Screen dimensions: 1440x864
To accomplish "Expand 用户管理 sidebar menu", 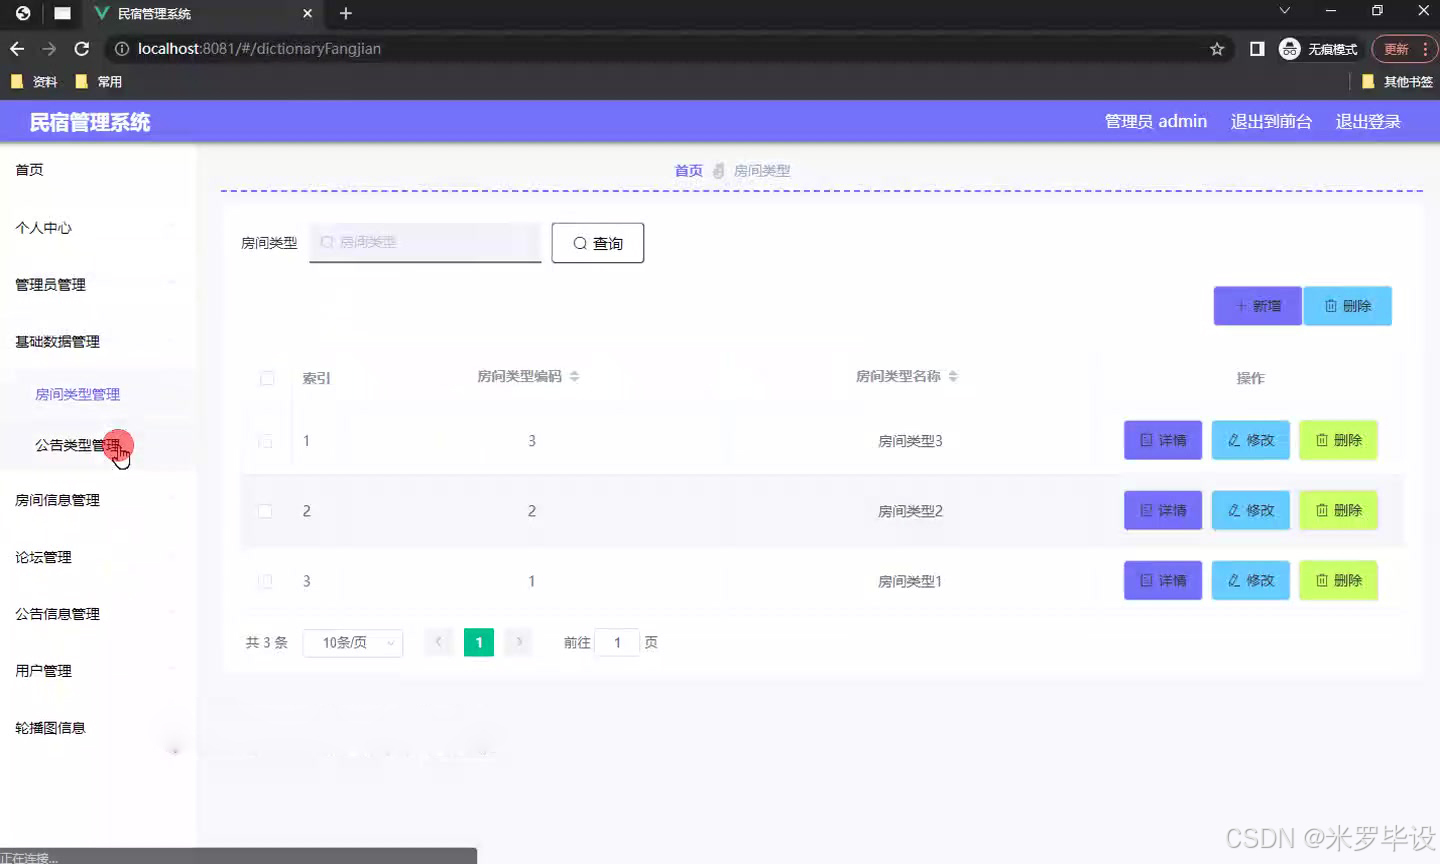I will (x=97, y=671).
